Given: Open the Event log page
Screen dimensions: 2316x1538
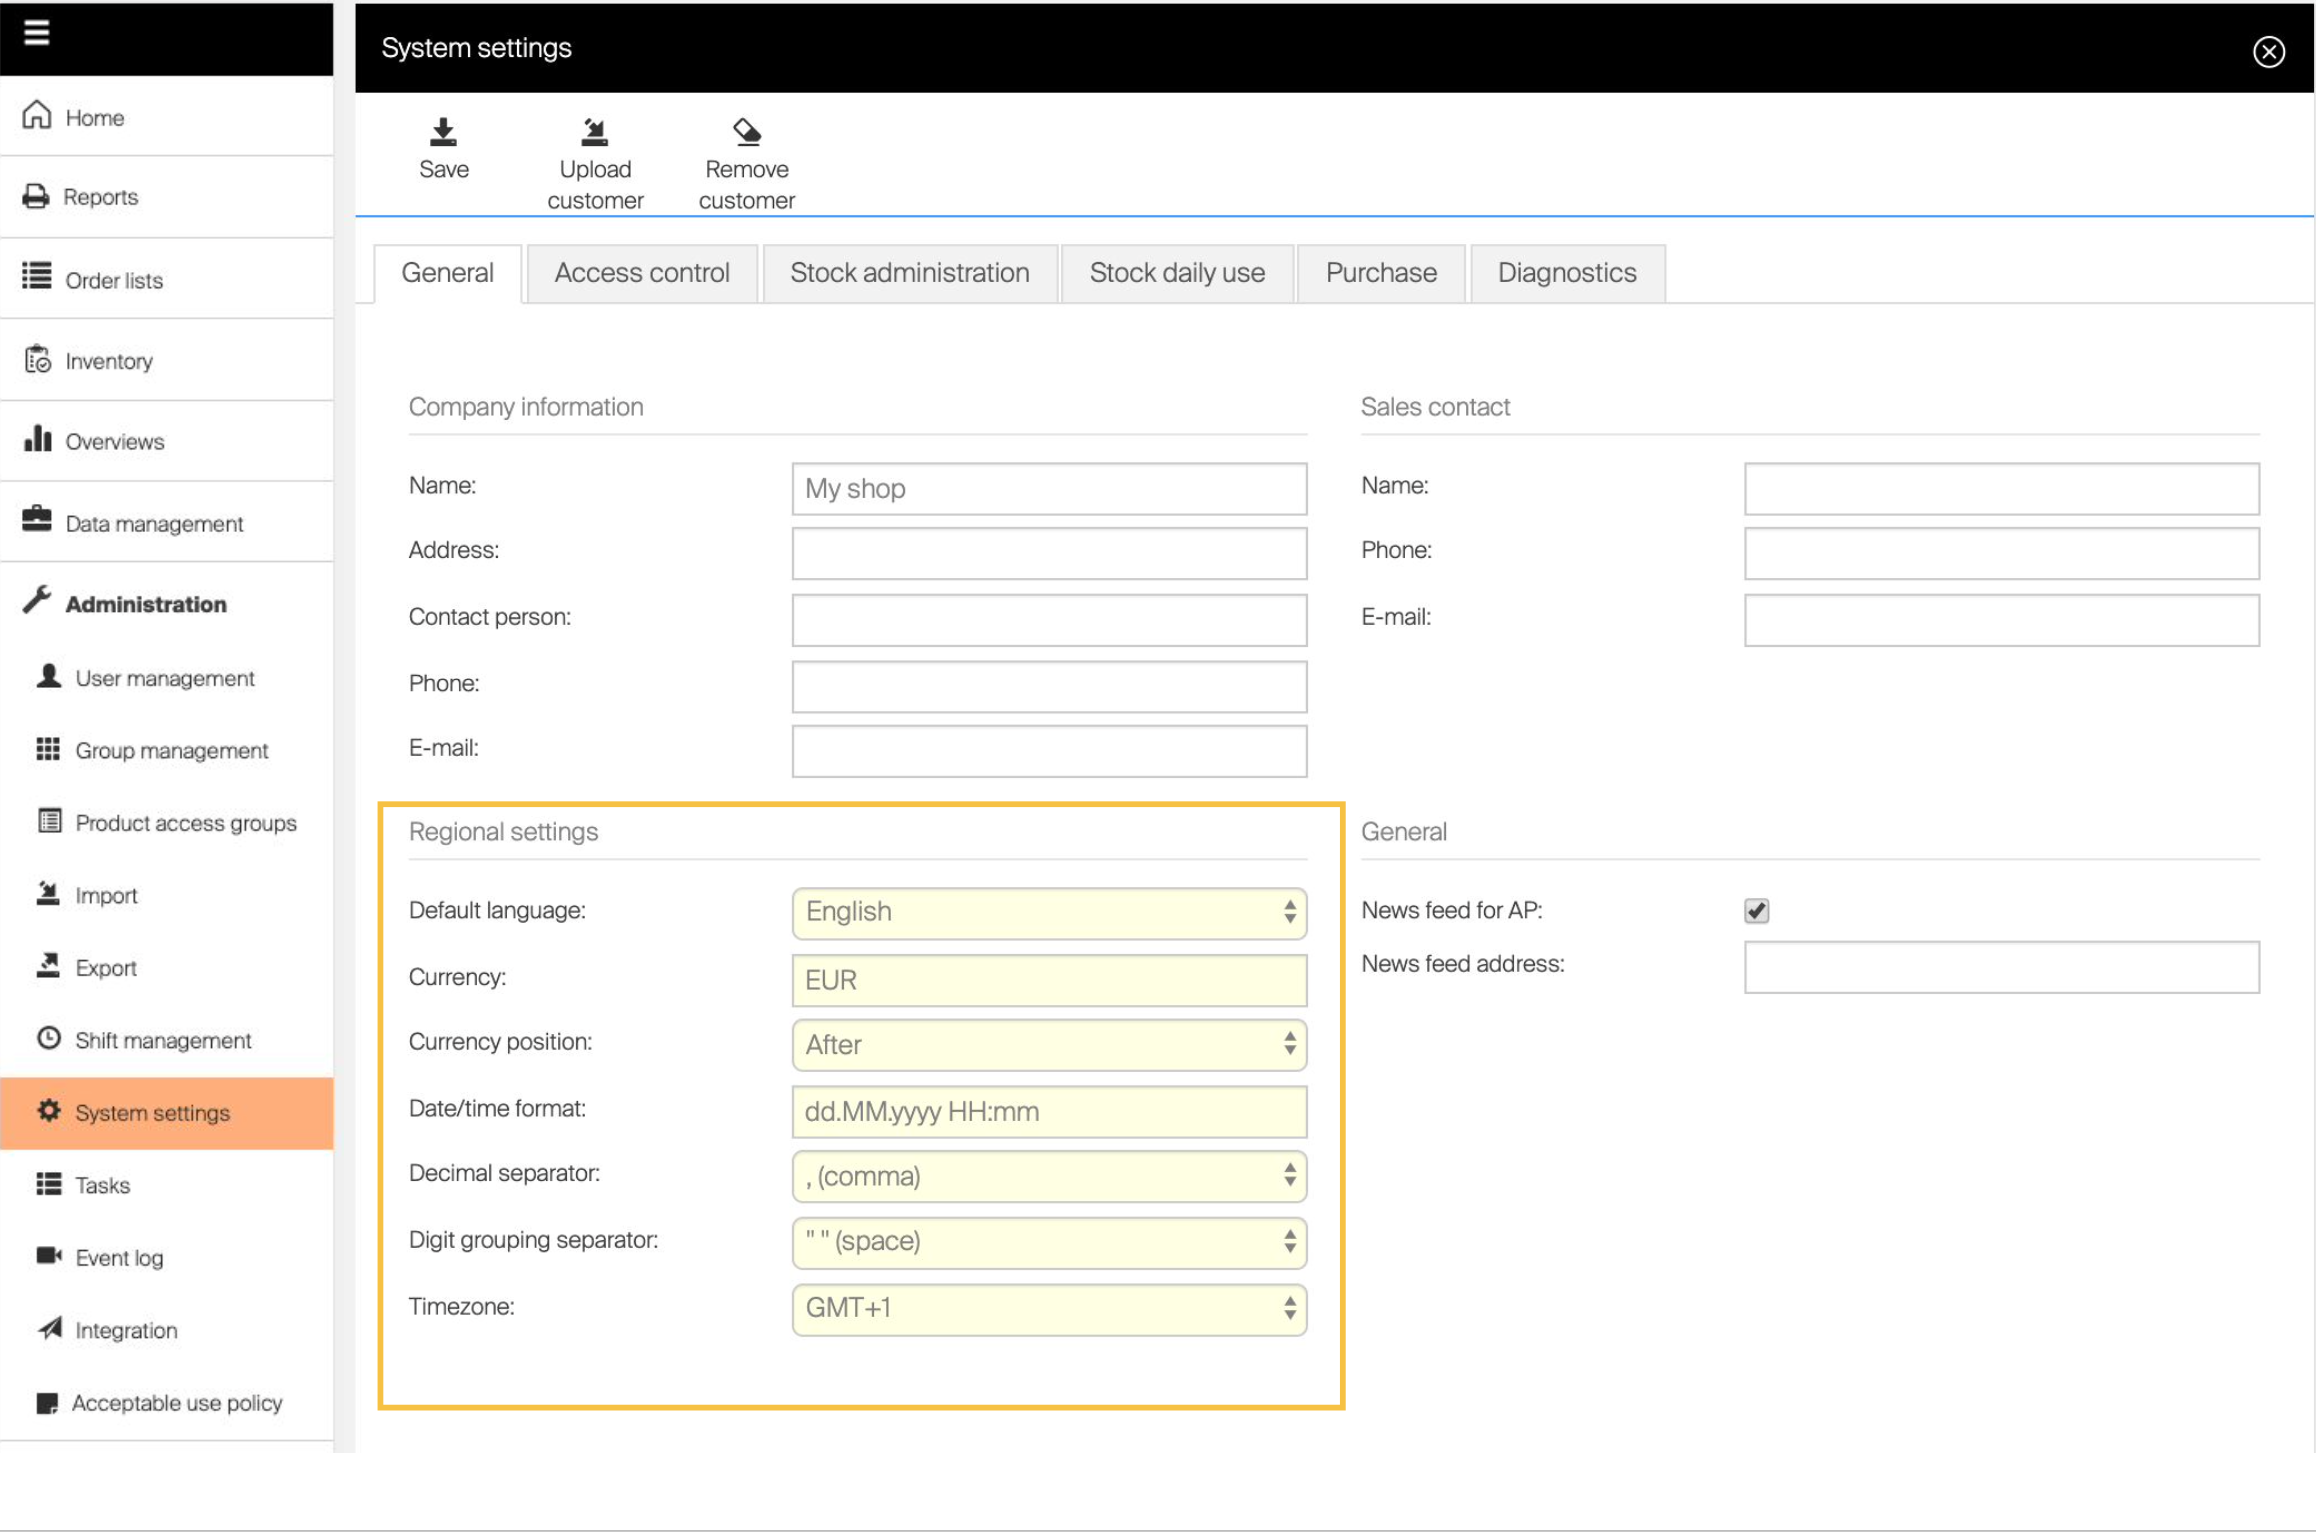Looking at the screenshot, I should [119, 1258].
